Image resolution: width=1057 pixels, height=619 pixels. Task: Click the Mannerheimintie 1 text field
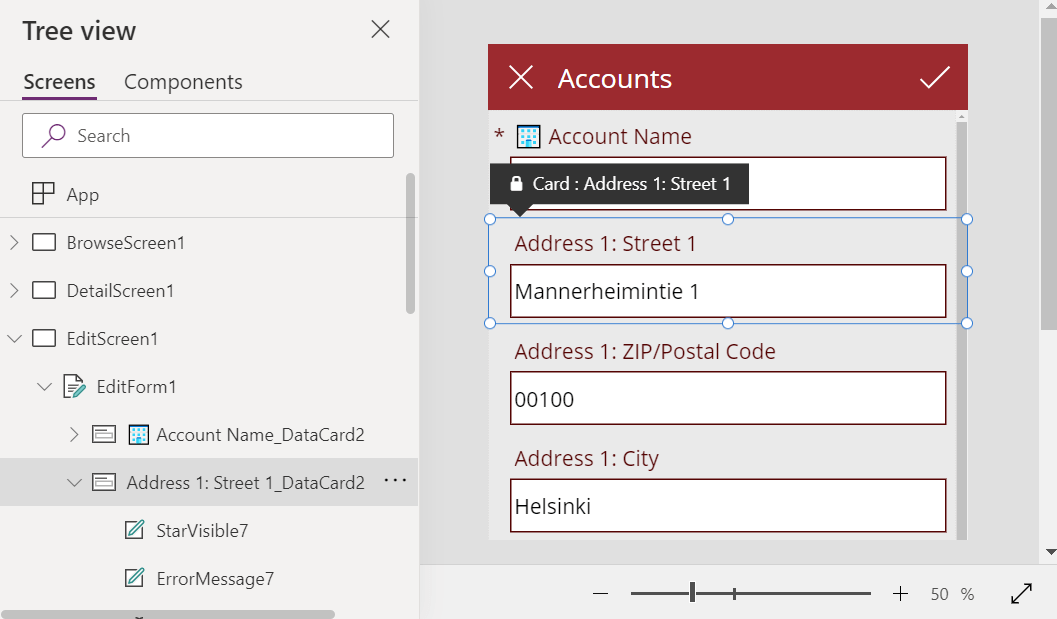tap(727, 291)
